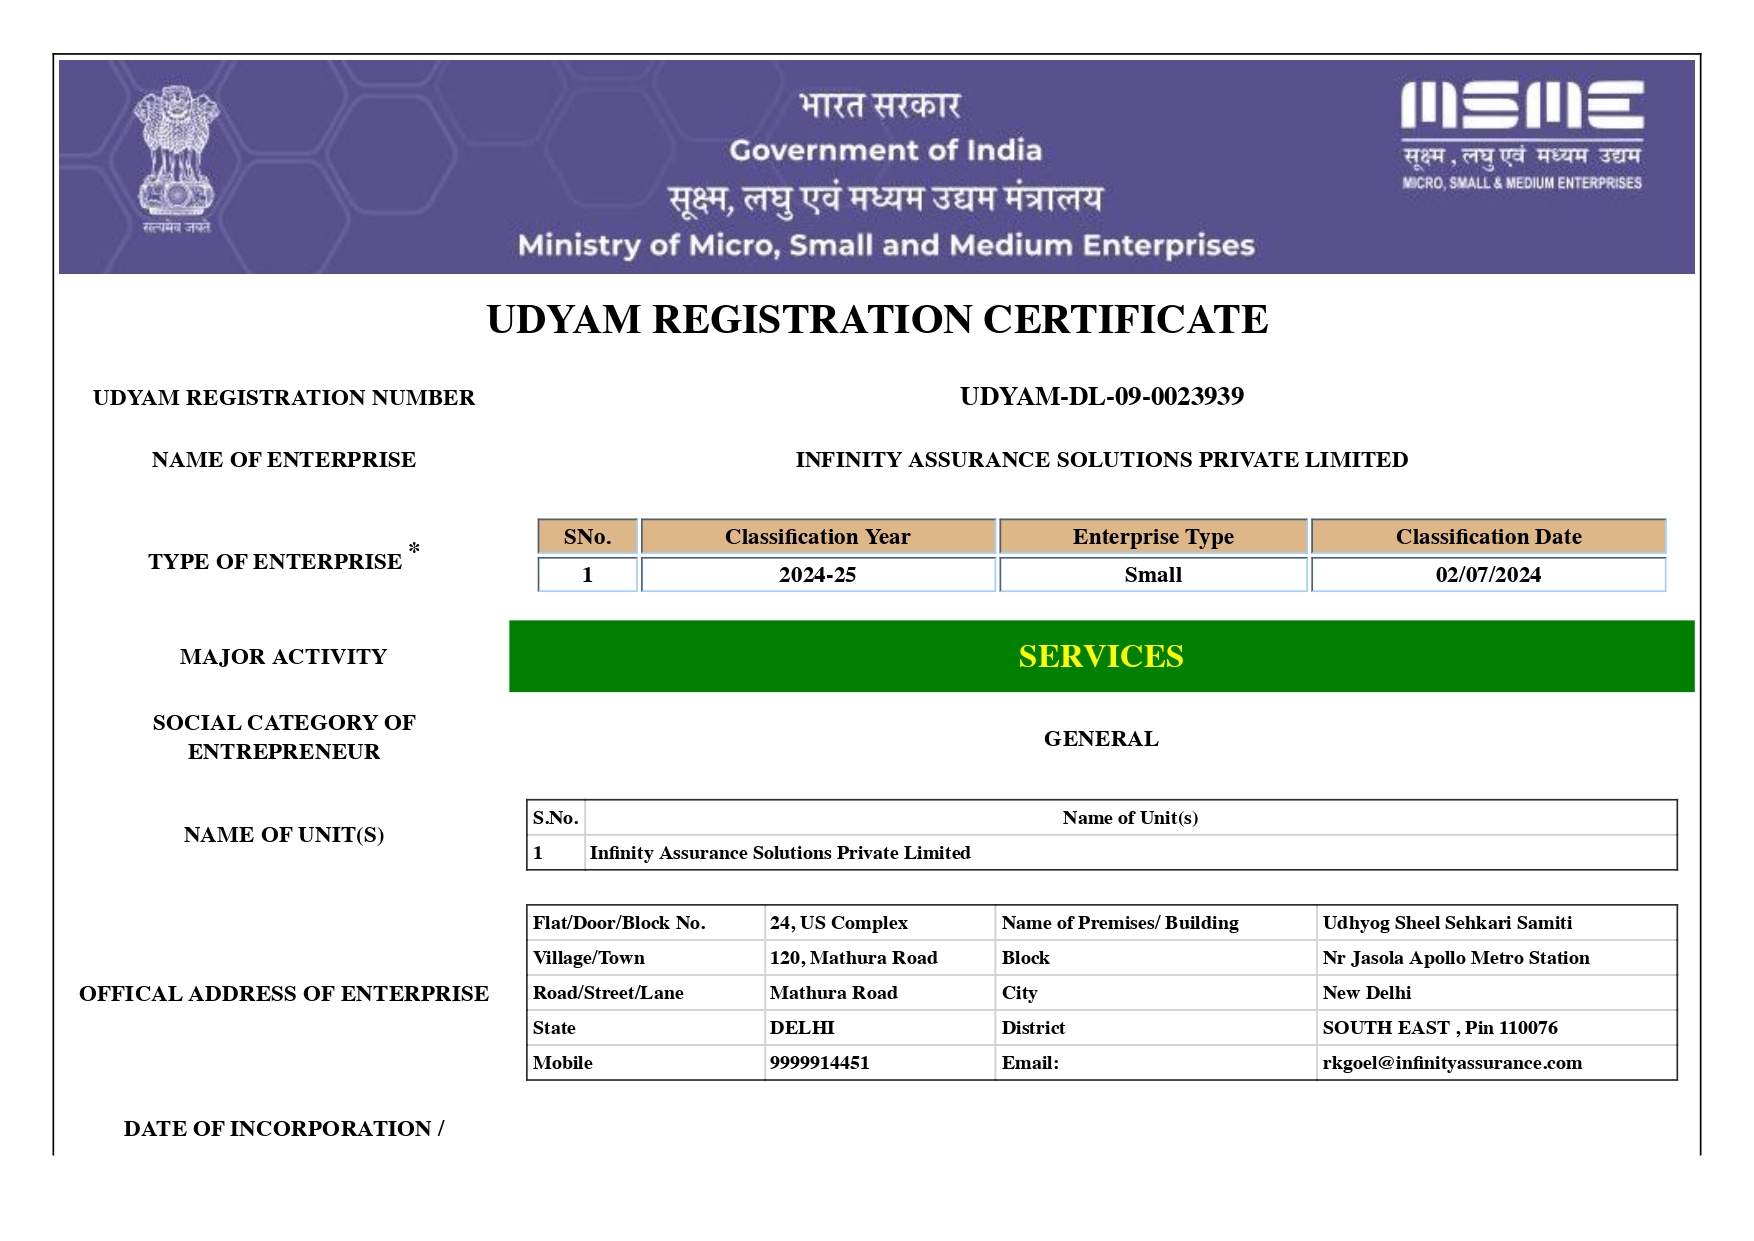Click the green SERVICES bar
Viewport: 1754px width, 1241px height.
(1101, 656)
